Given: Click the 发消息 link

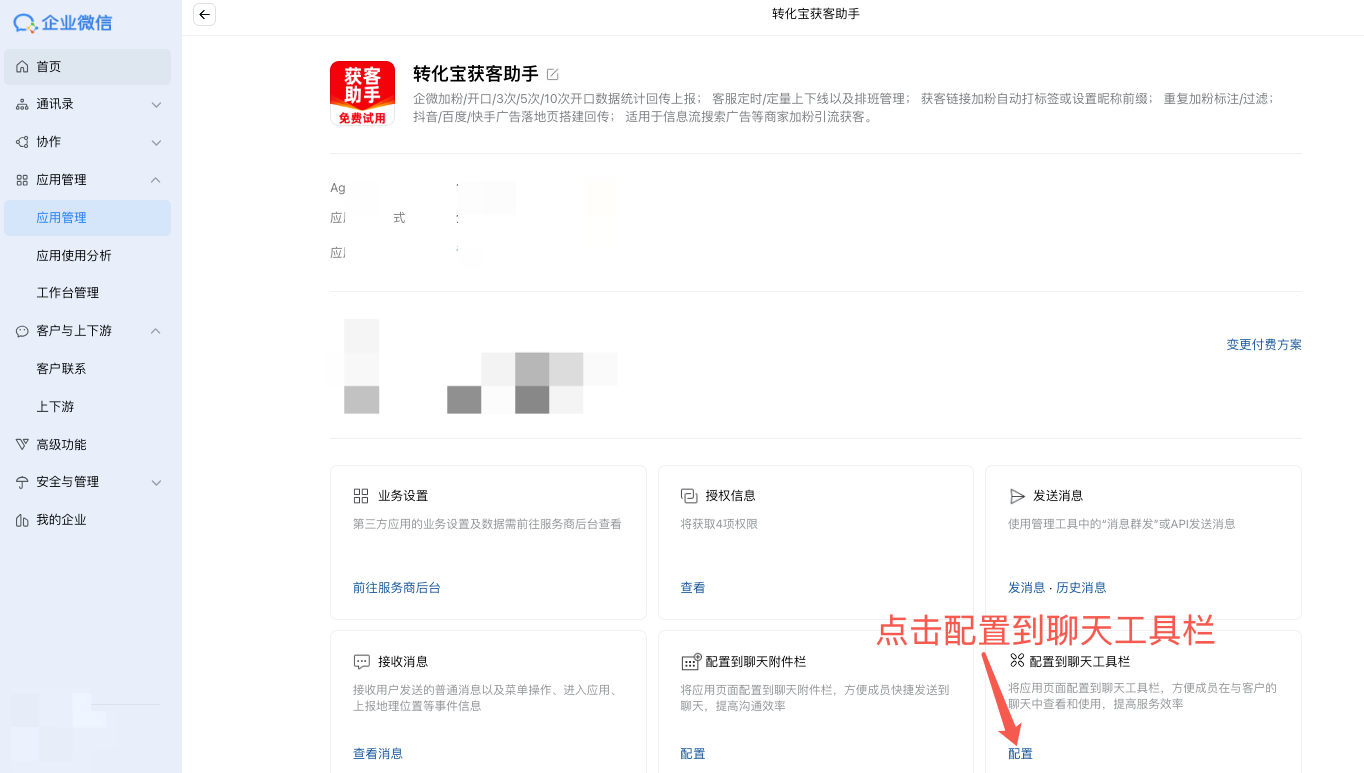Looking at the screenshot, I should (x=1026, y=588).
